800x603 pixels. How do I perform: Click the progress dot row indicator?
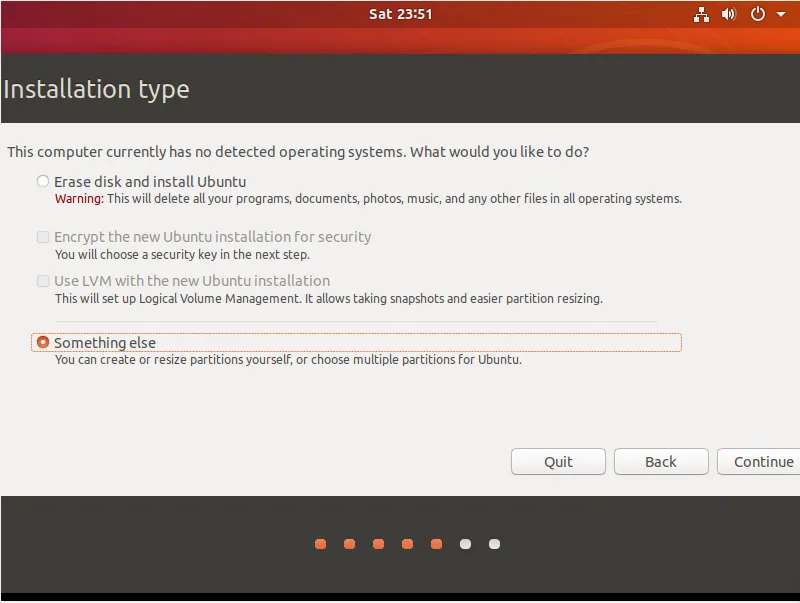point(407,544)
